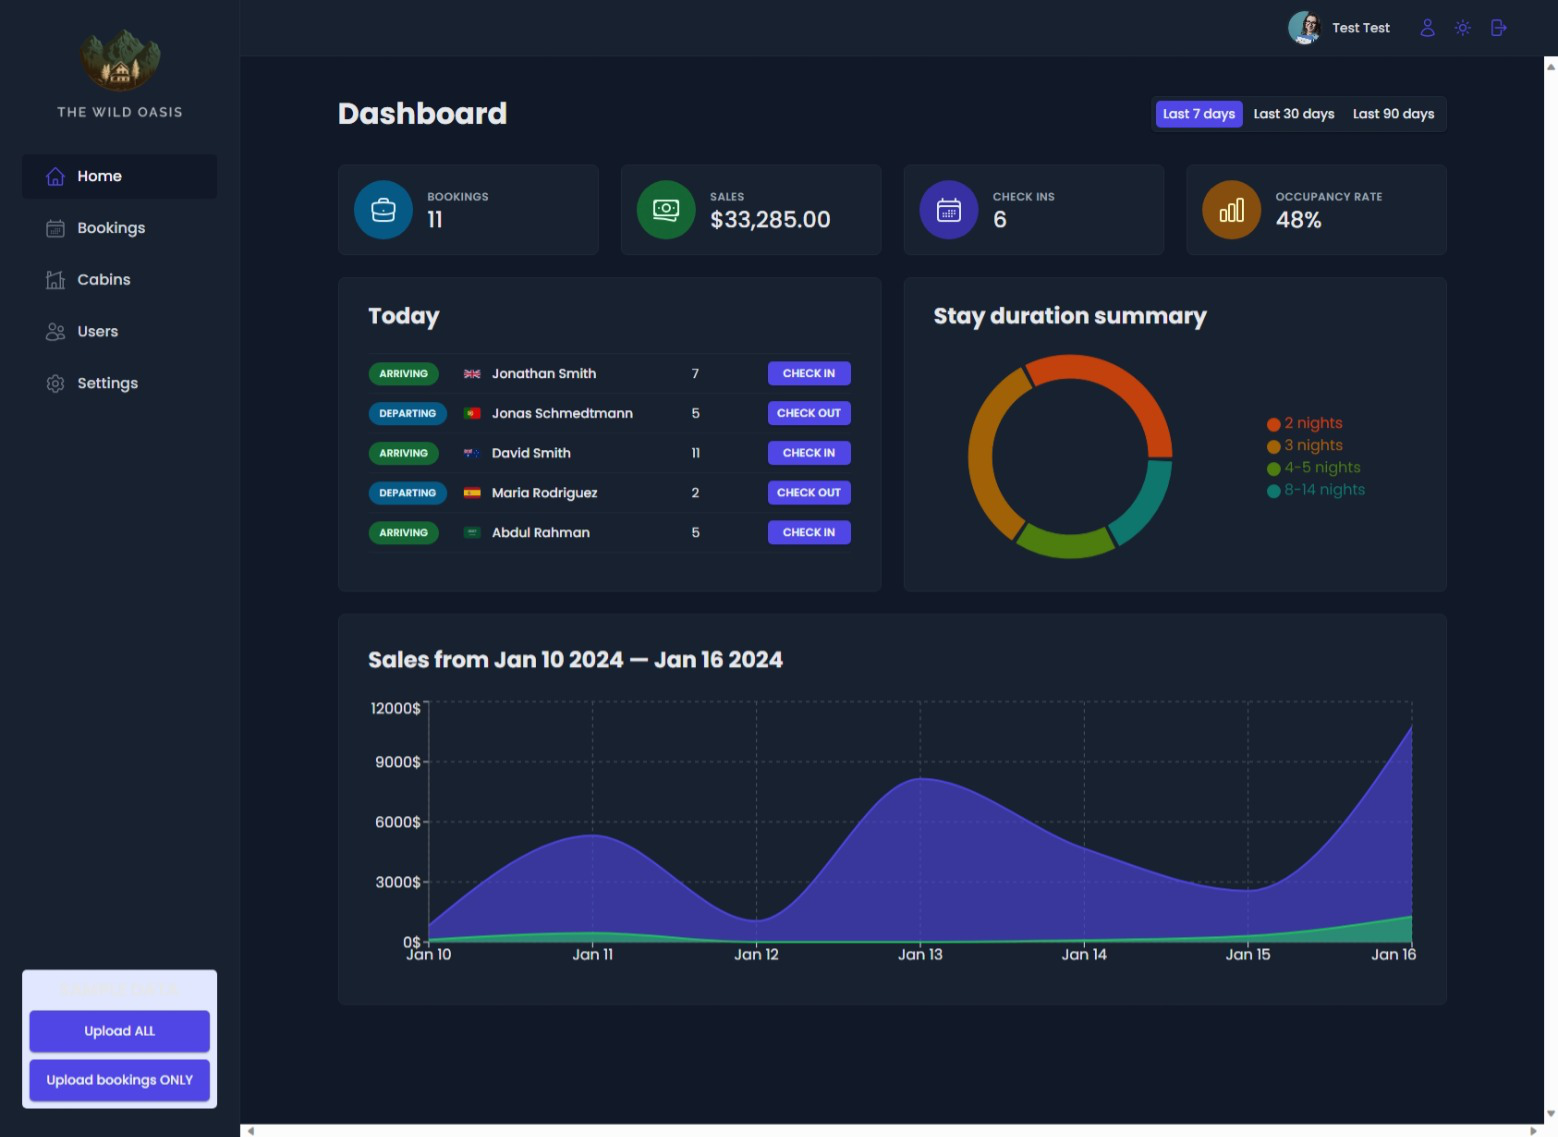Viewport: 1558px width, 1137px height.
Task: Click Upload bookings ONLY button
Action: click(119, 1080)
